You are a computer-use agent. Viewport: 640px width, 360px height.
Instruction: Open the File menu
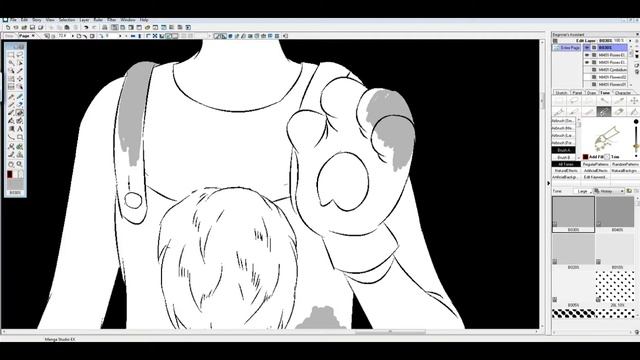click(13, 20)
